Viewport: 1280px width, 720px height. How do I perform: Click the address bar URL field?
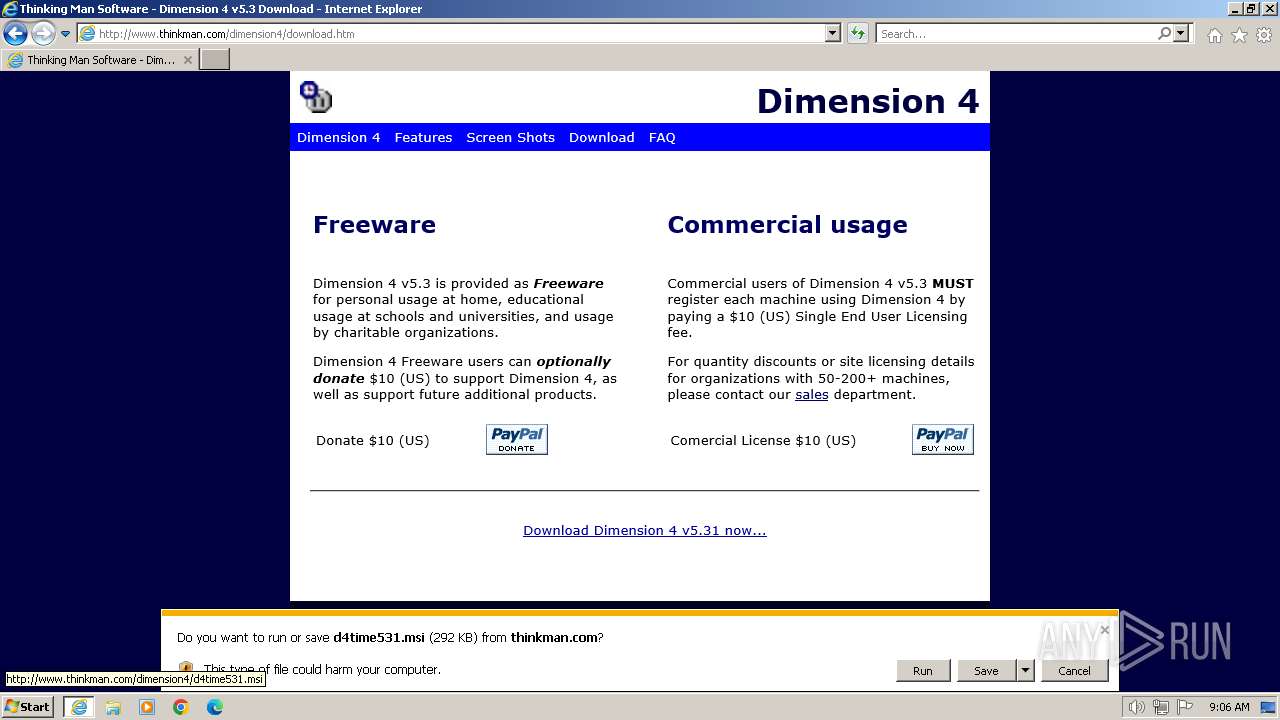(x=451, y=33)
